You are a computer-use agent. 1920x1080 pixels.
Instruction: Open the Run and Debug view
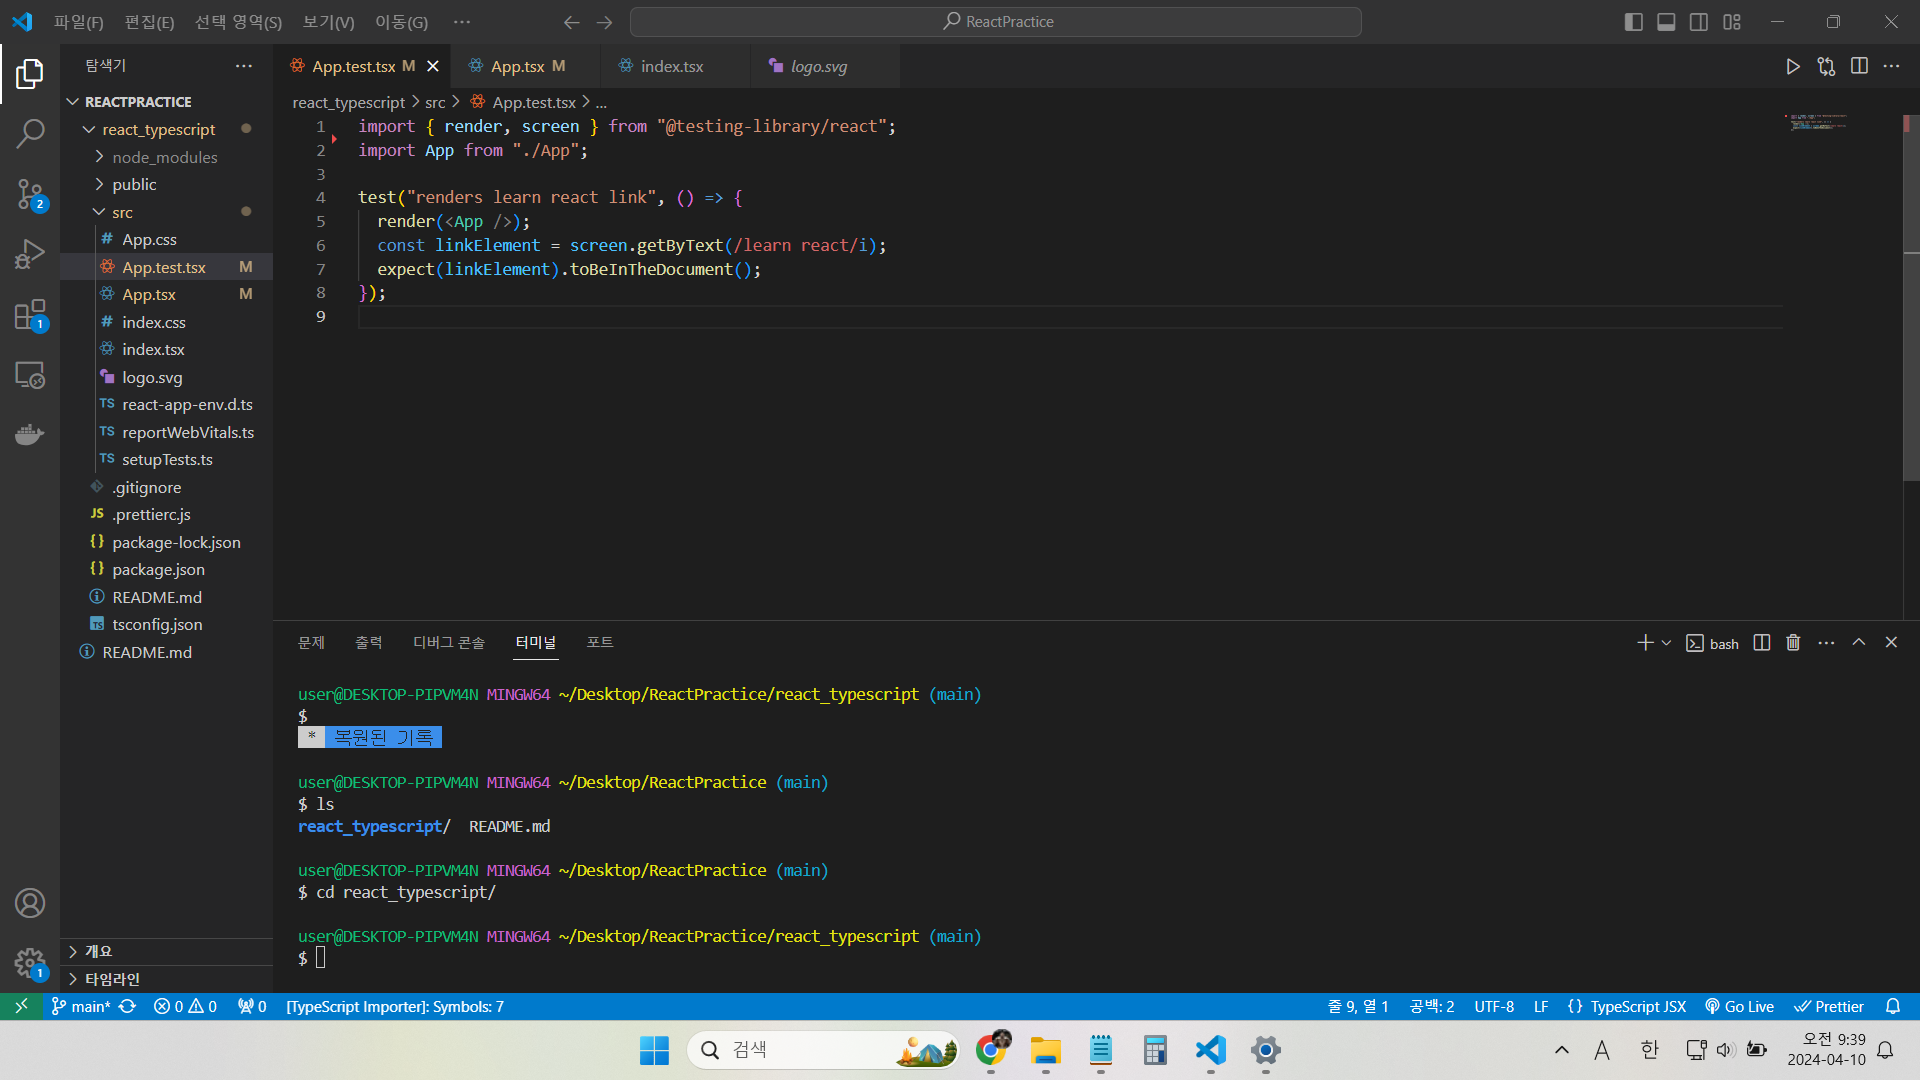pyautogui.click(x=30, y=254)
